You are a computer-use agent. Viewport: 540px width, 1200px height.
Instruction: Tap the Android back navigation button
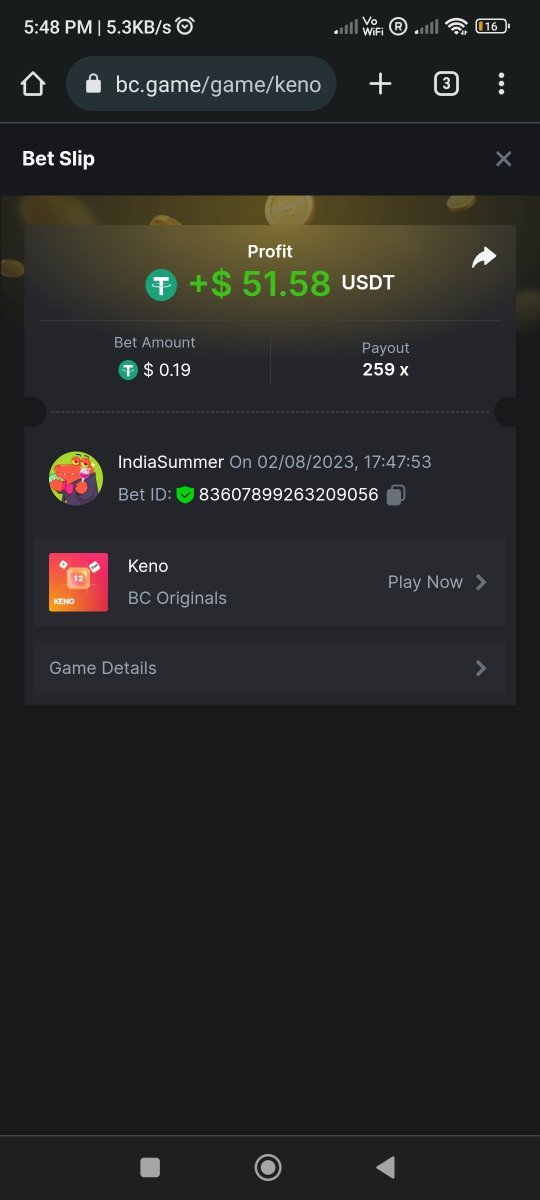click(385, 1167)
